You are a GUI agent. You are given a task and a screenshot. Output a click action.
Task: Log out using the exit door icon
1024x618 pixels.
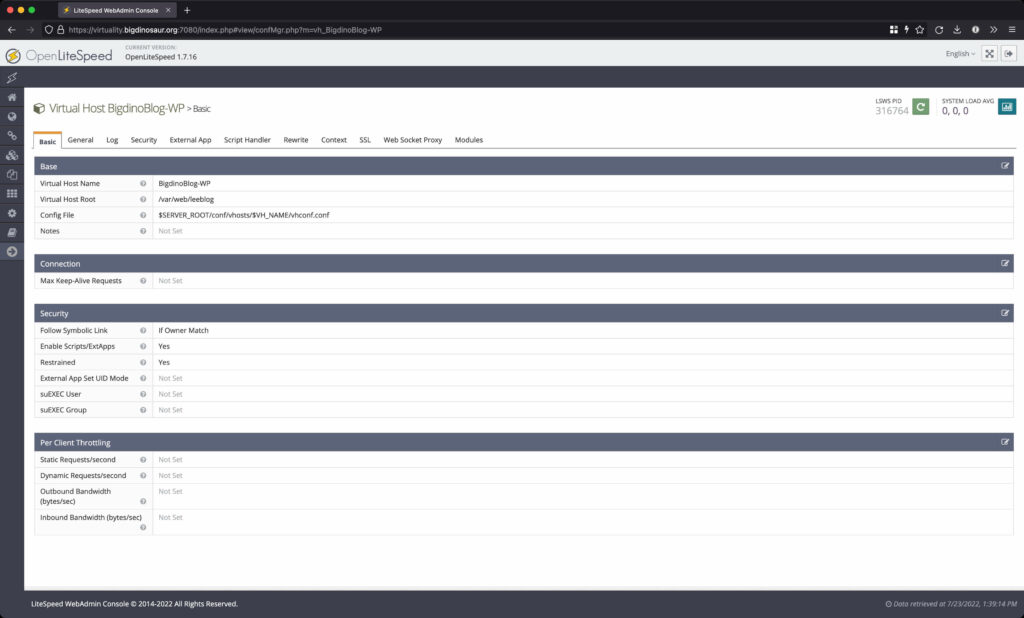point(1010,53)
